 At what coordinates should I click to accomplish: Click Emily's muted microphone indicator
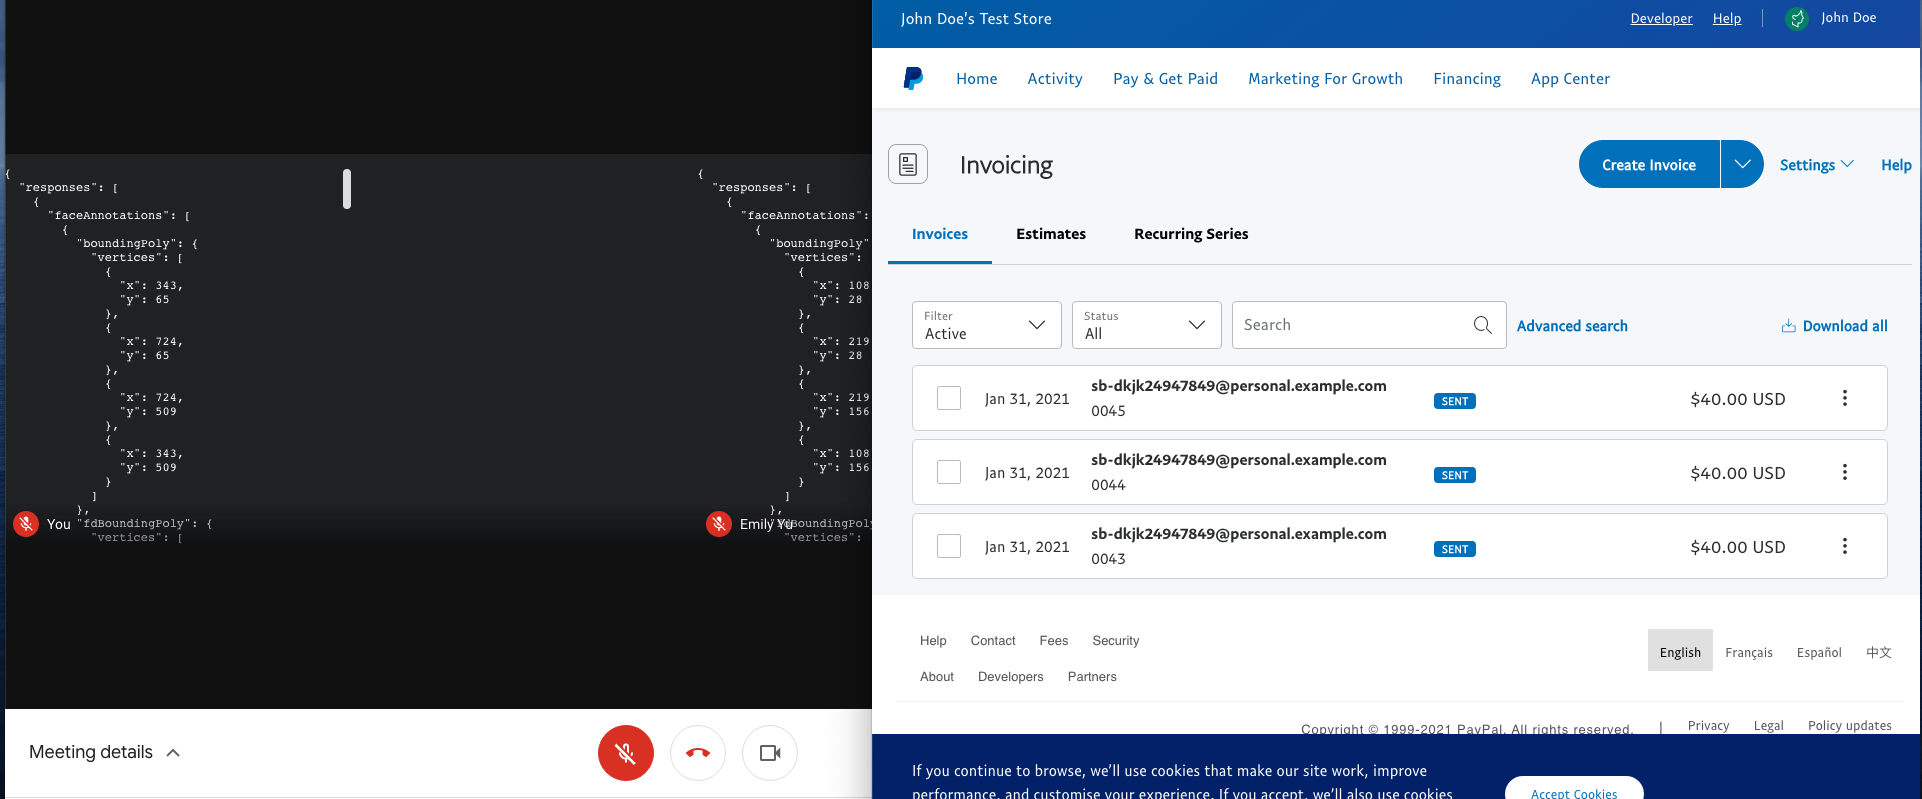point(719,524)
